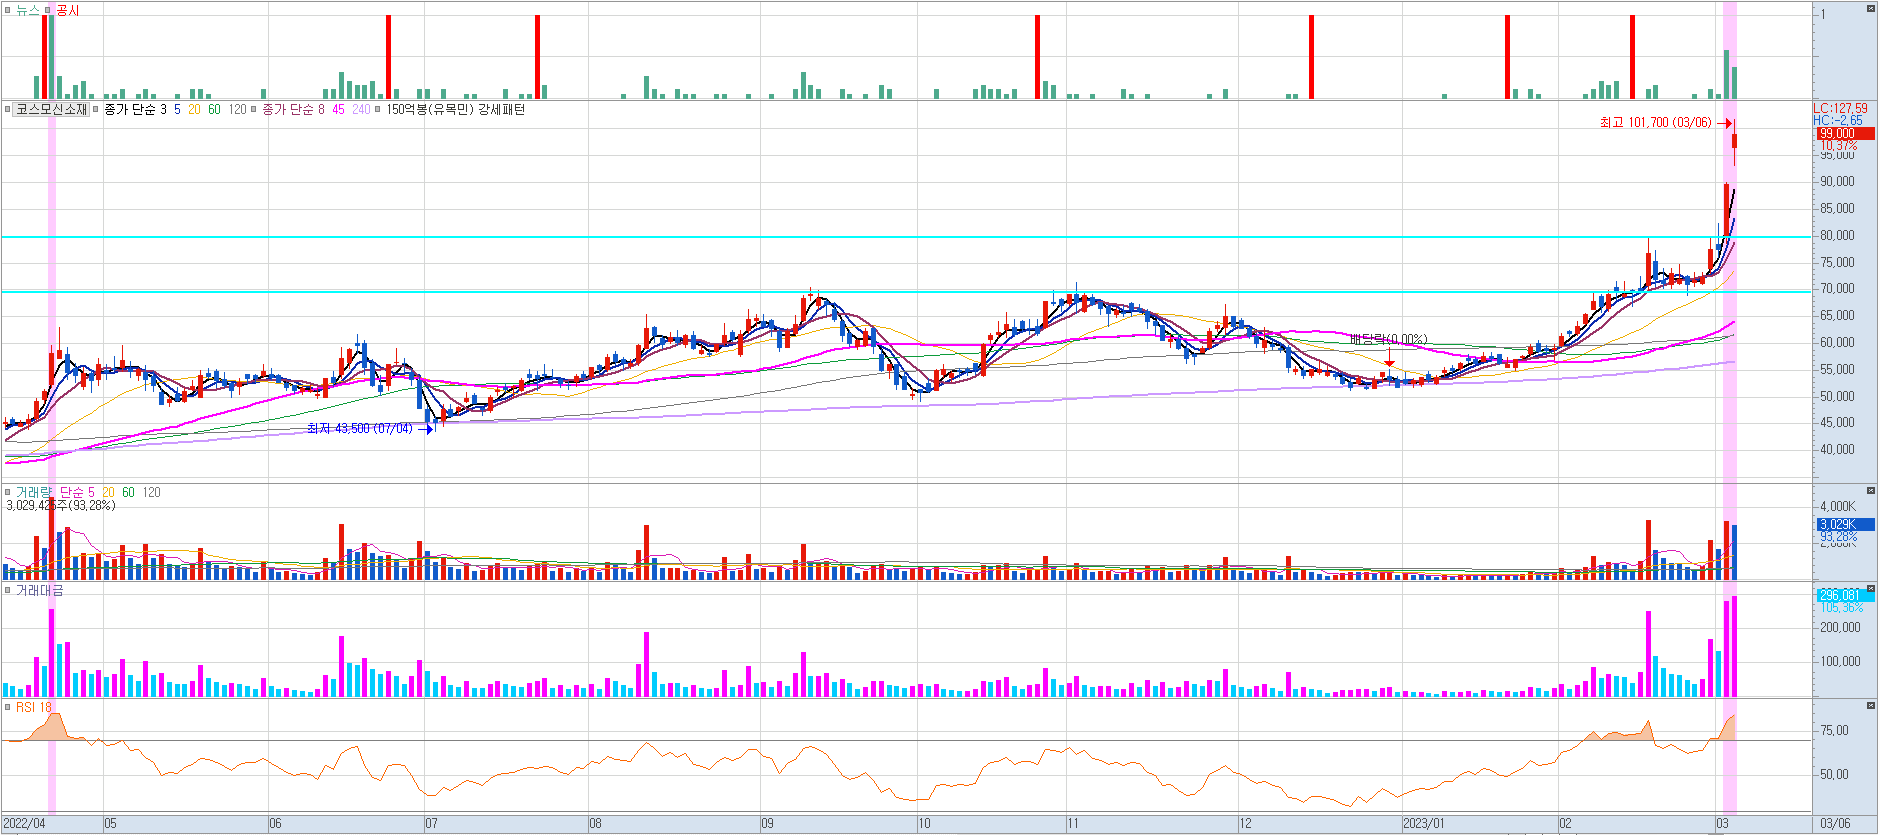Click the HC:-2.65 value
Image resolution: width=1880 pixels, height=835 pixels.
(x=1838, y=120)
